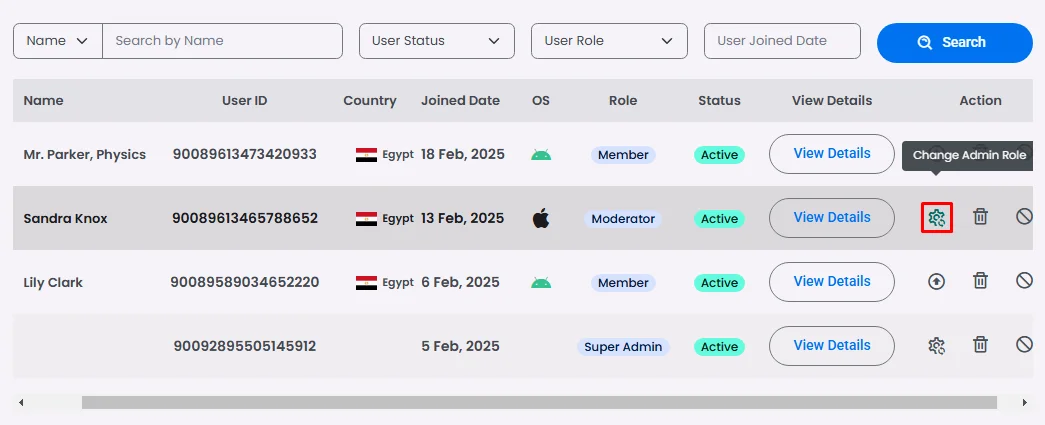Image resolution: width=1045 pixels, height=425 pixels.
Task: Open View Details for Lily Clark
Action: (x=831, y=282)
